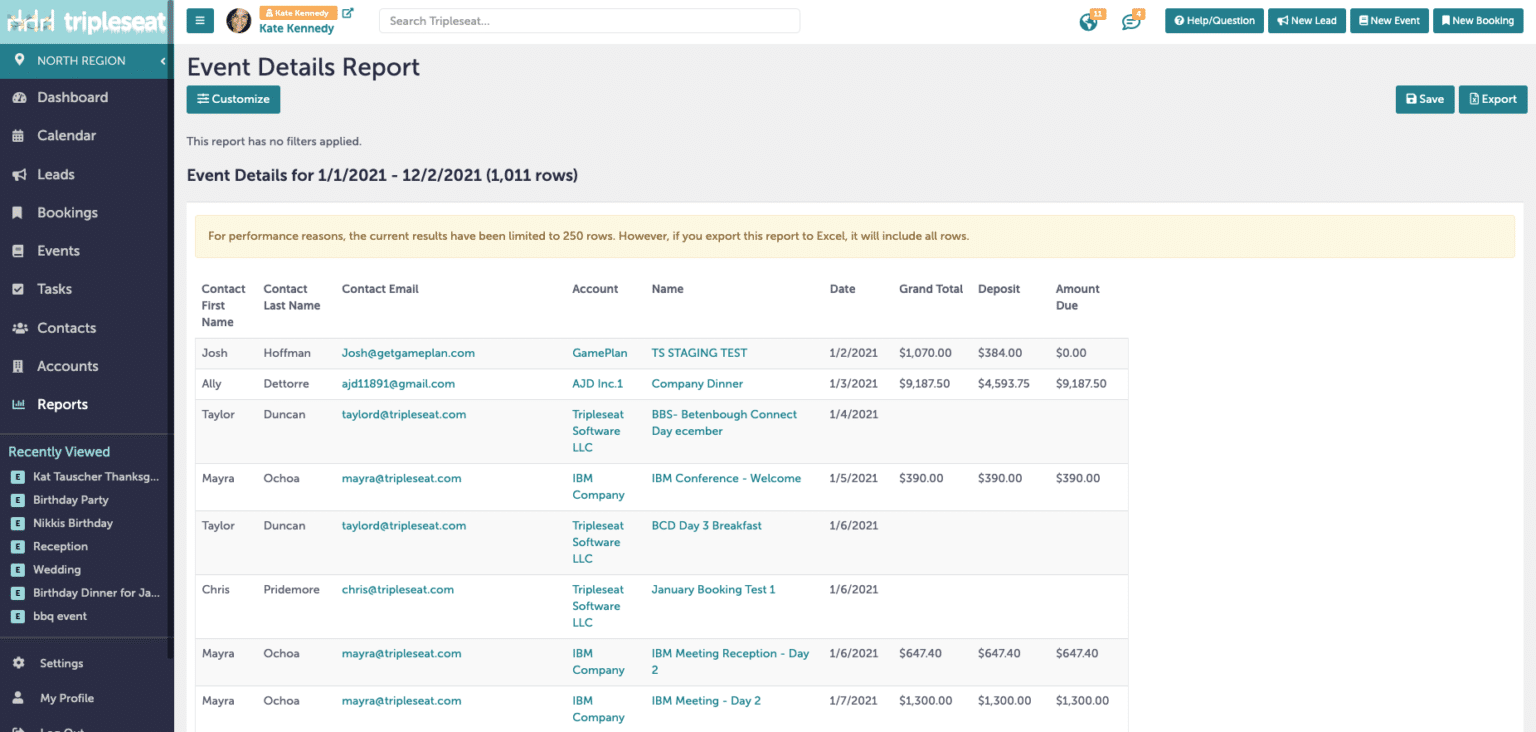Open the Company Dinner event

[697, 384]
